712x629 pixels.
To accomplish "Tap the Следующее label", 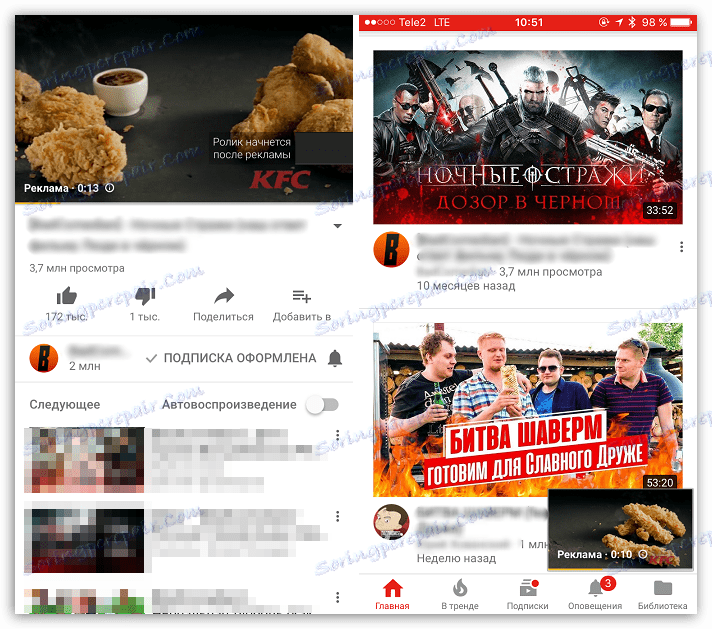I will point(65,405).
